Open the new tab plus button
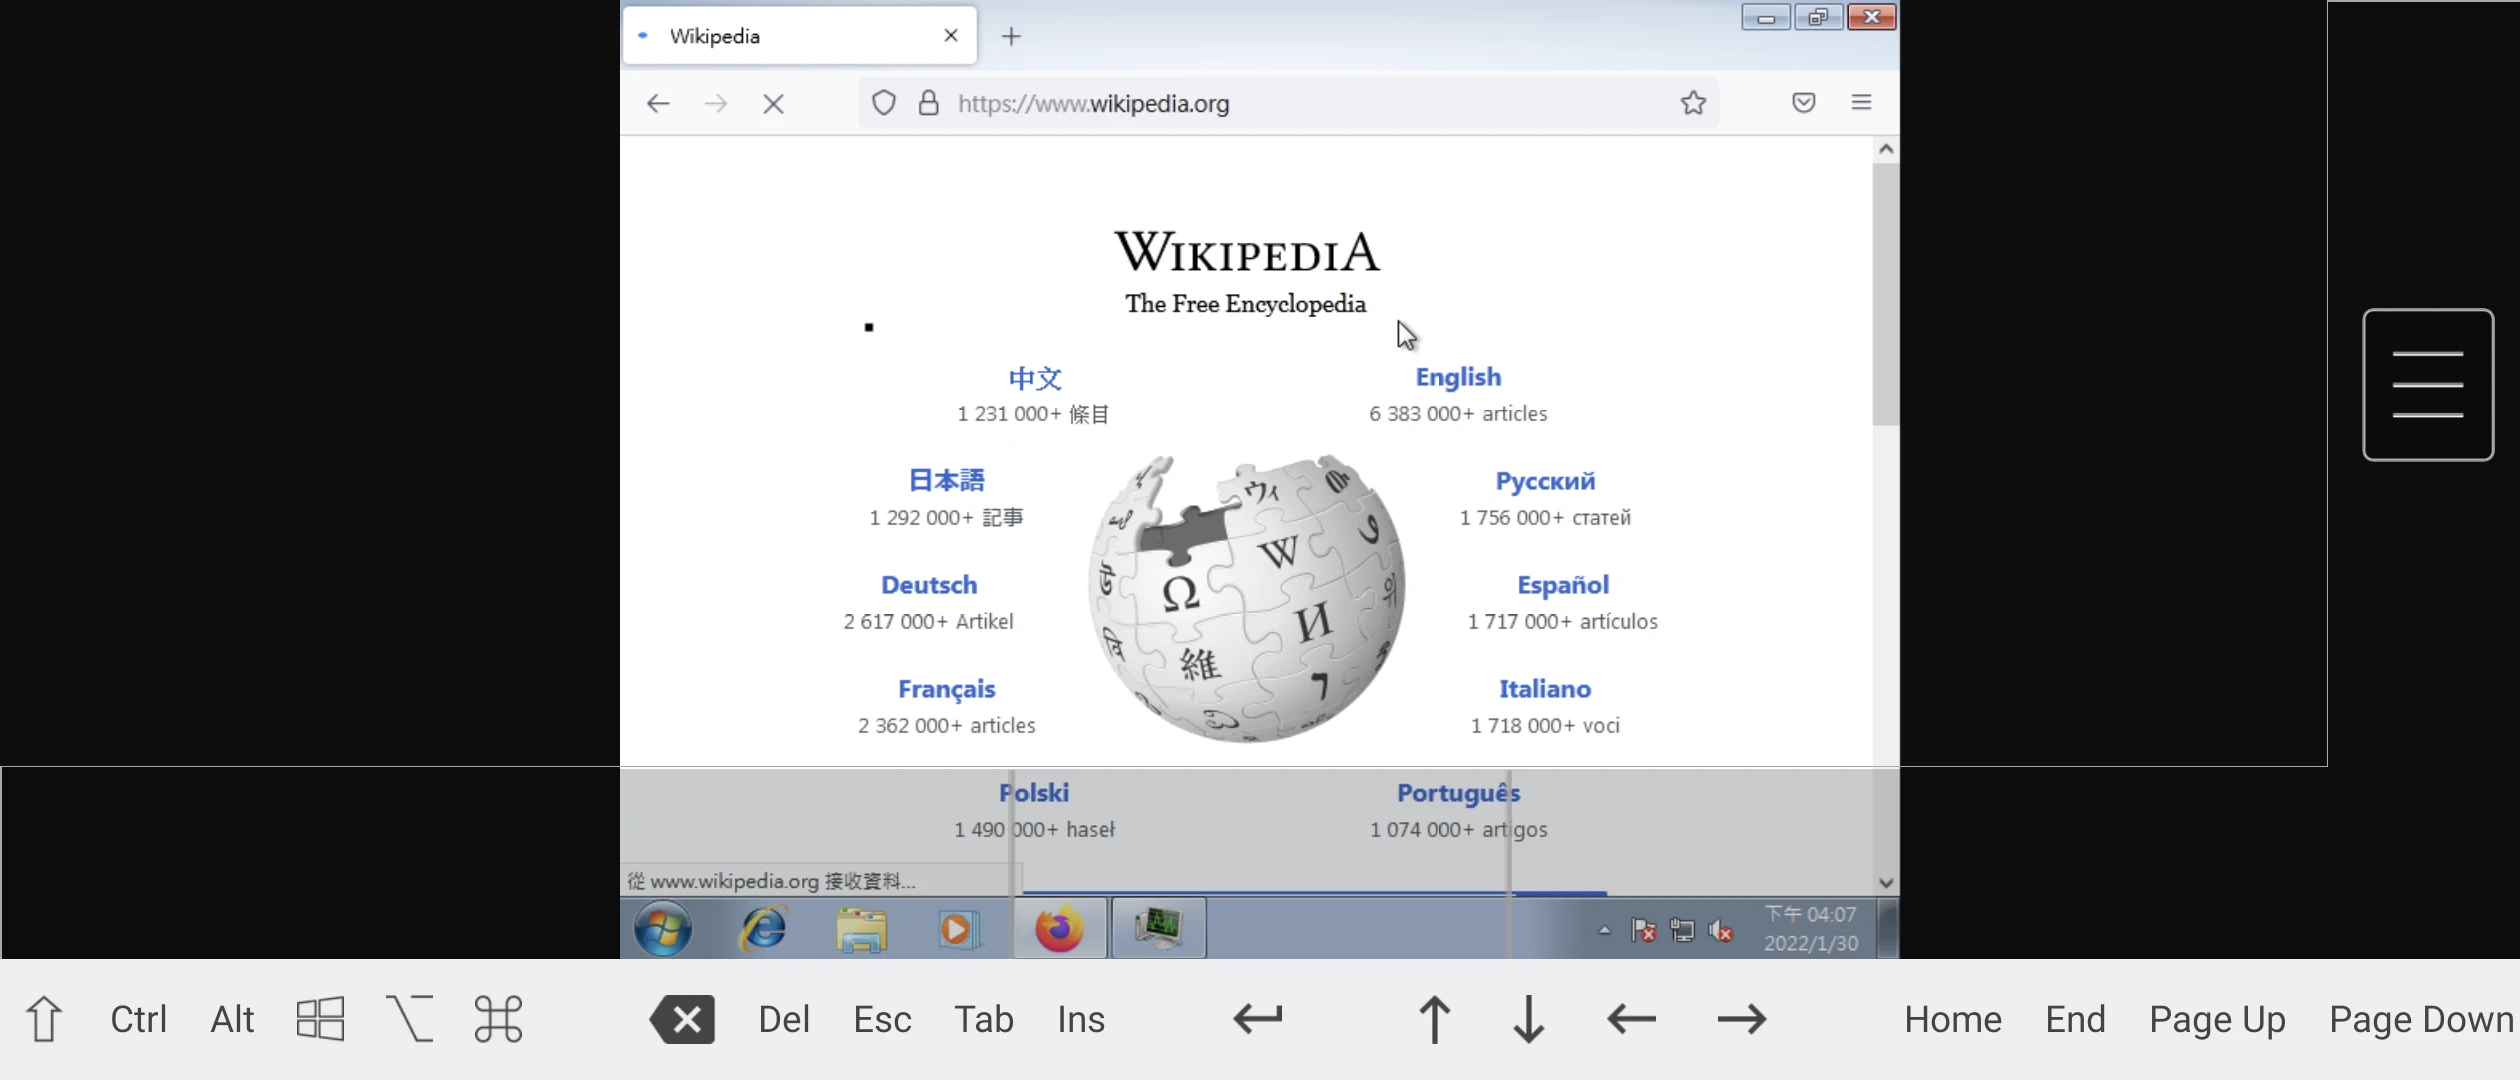The image size is (2520, 1080). (1011, 37)
